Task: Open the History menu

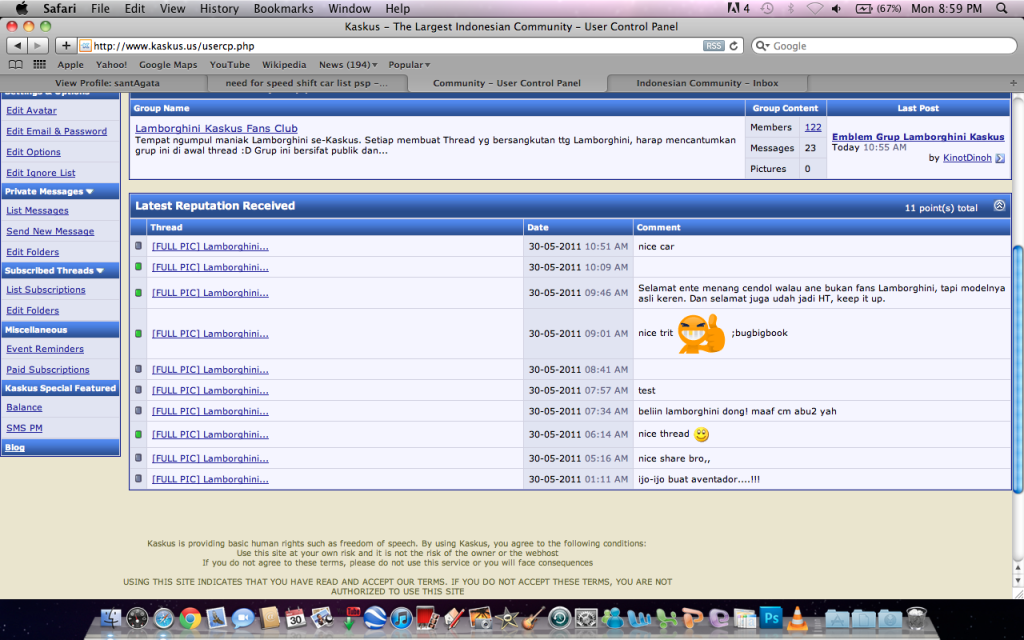Action: point(219,8)
